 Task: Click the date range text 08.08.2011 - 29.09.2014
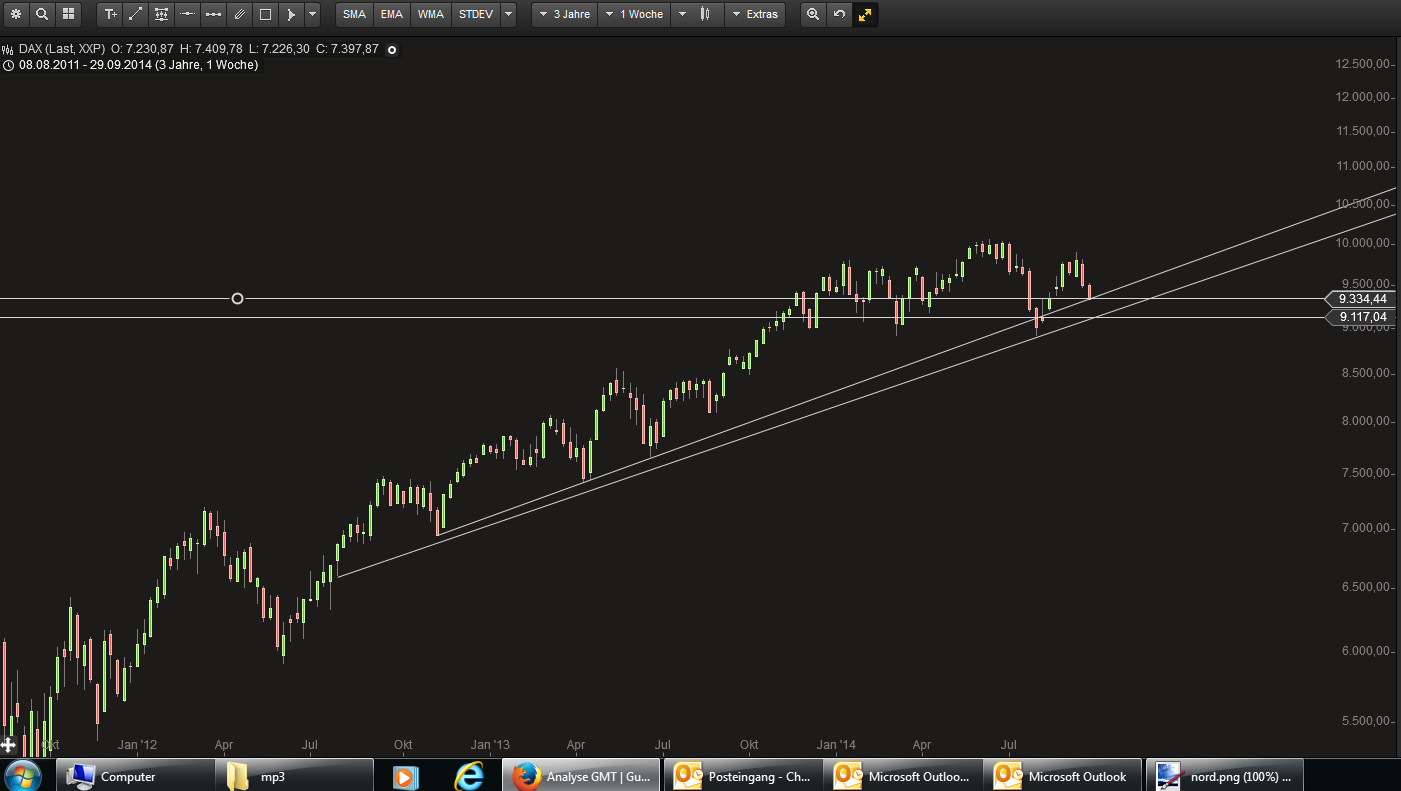pos(84,65)
